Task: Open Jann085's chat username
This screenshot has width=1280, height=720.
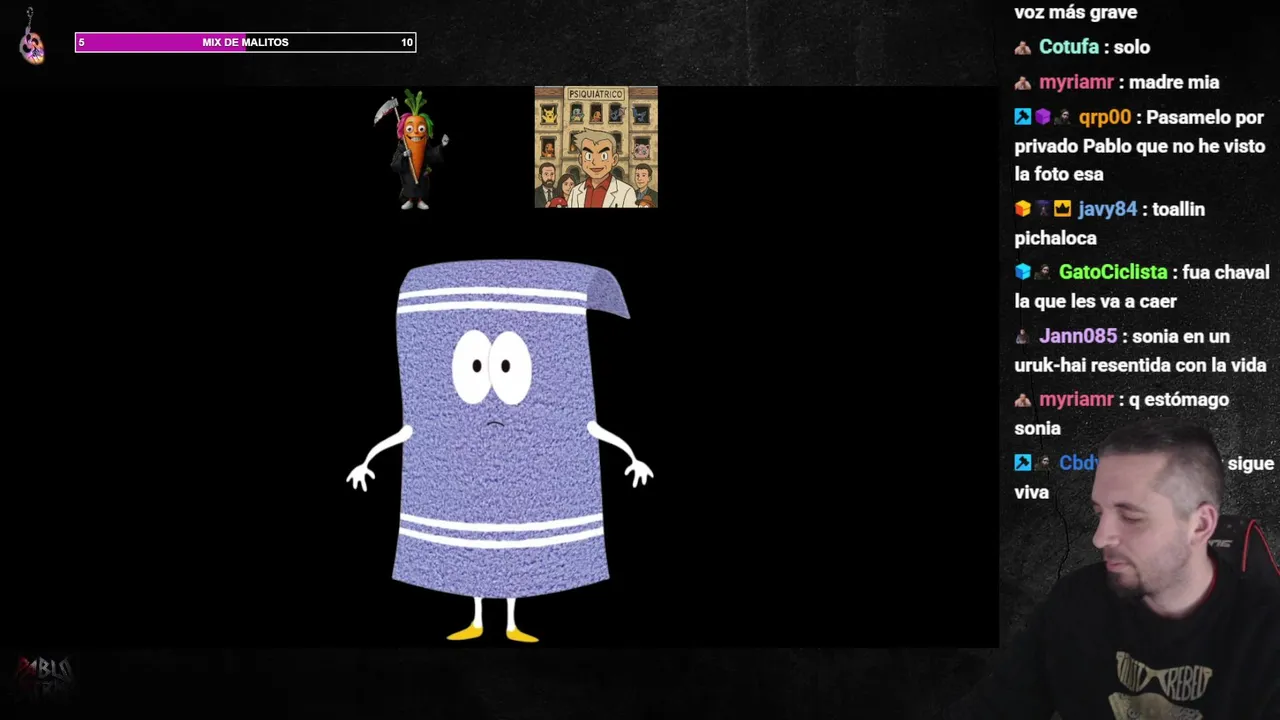Action: point(1078,336)
